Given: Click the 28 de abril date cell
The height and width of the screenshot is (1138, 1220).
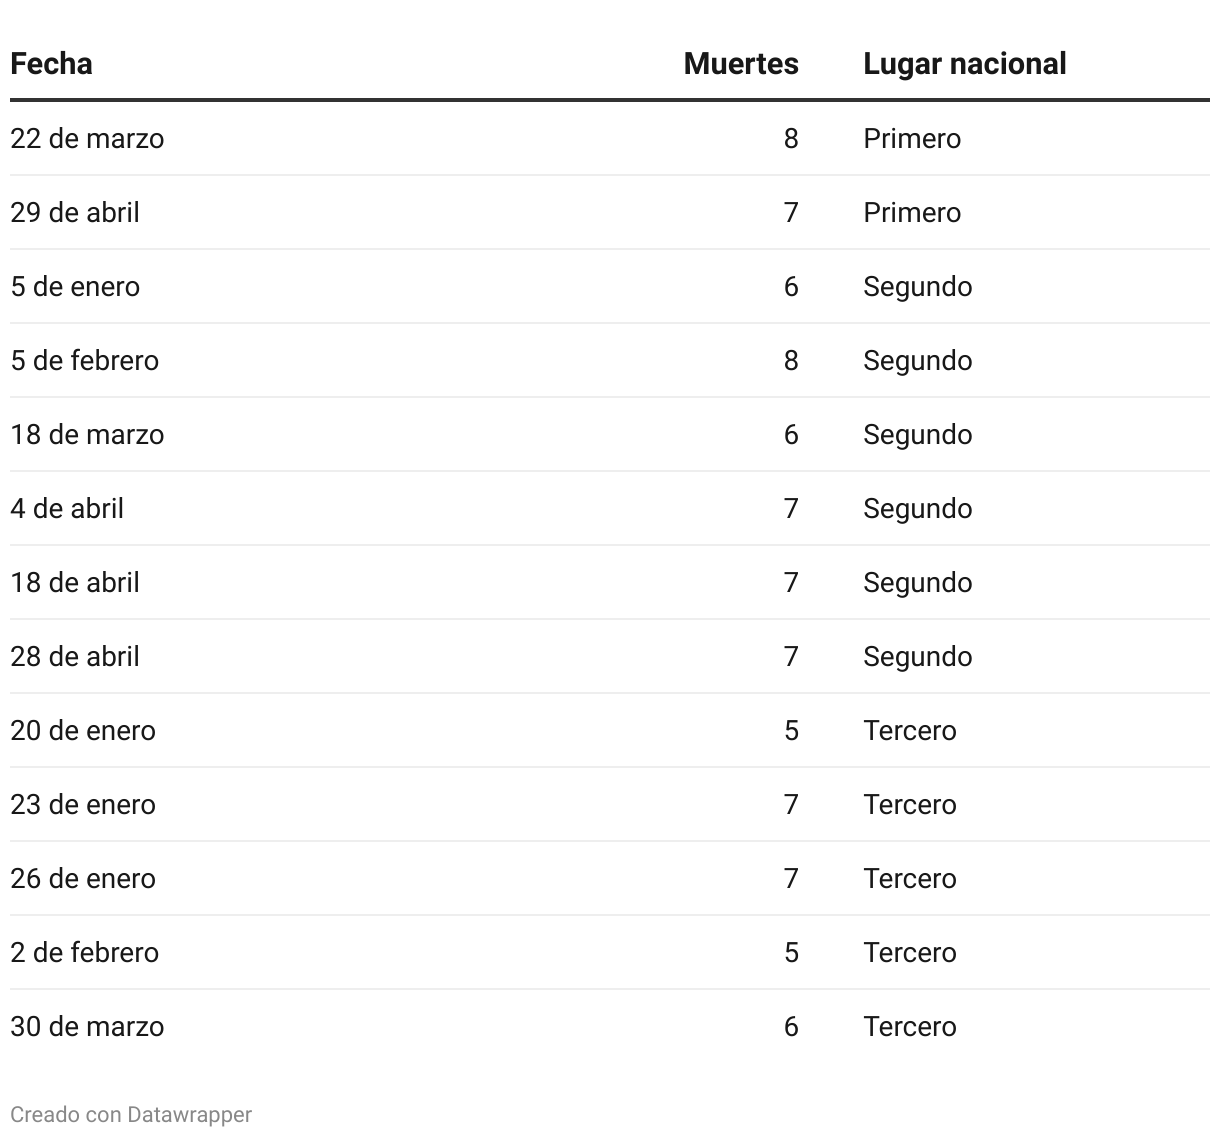Looking at the screenshot, I should [75, 656].
